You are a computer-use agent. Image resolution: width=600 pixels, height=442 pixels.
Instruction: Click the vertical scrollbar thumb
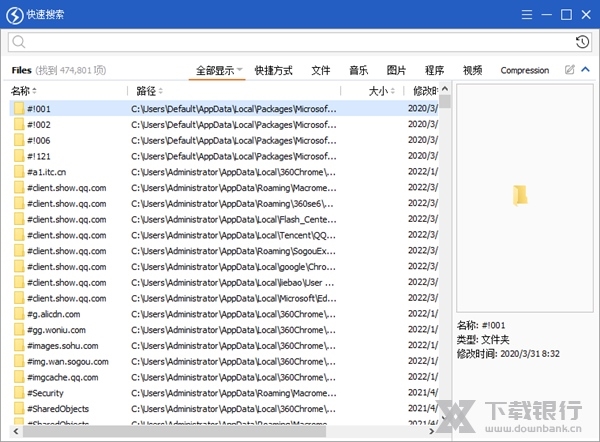pyautogui.click(x=445, y=101)
